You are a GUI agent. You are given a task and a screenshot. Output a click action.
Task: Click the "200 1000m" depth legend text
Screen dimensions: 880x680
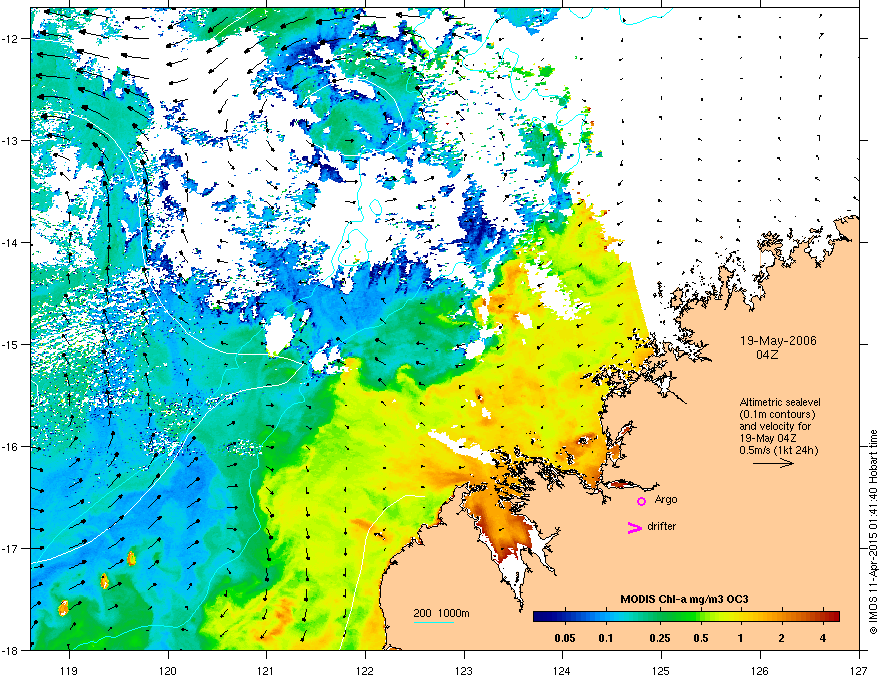tap(441, 613)
